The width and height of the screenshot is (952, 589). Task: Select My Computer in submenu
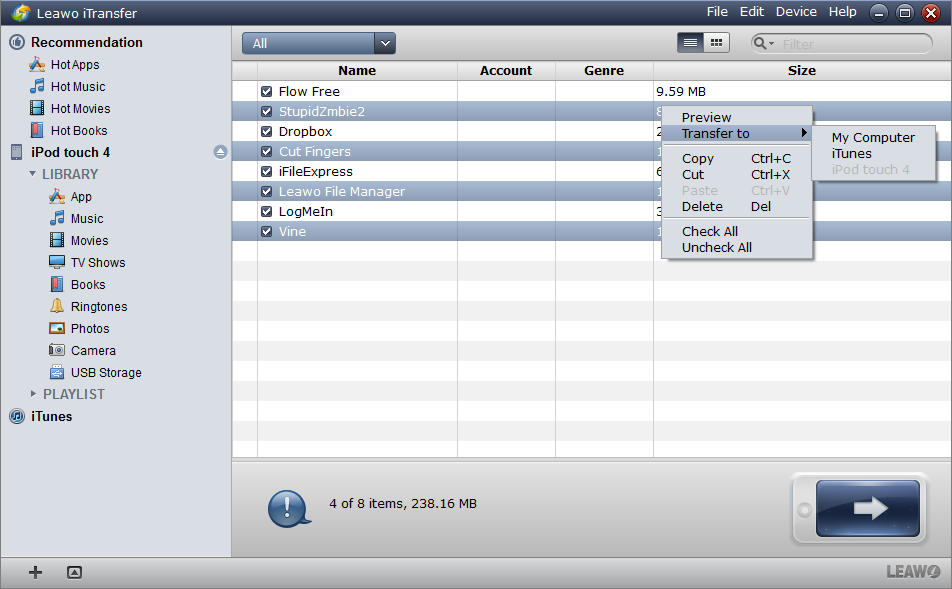(873, 137)
